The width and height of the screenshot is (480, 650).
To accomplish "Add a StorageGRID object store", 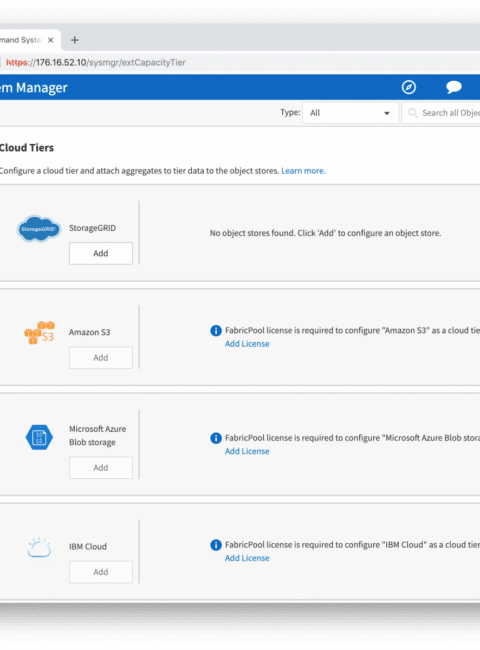I will coord(101,253).
